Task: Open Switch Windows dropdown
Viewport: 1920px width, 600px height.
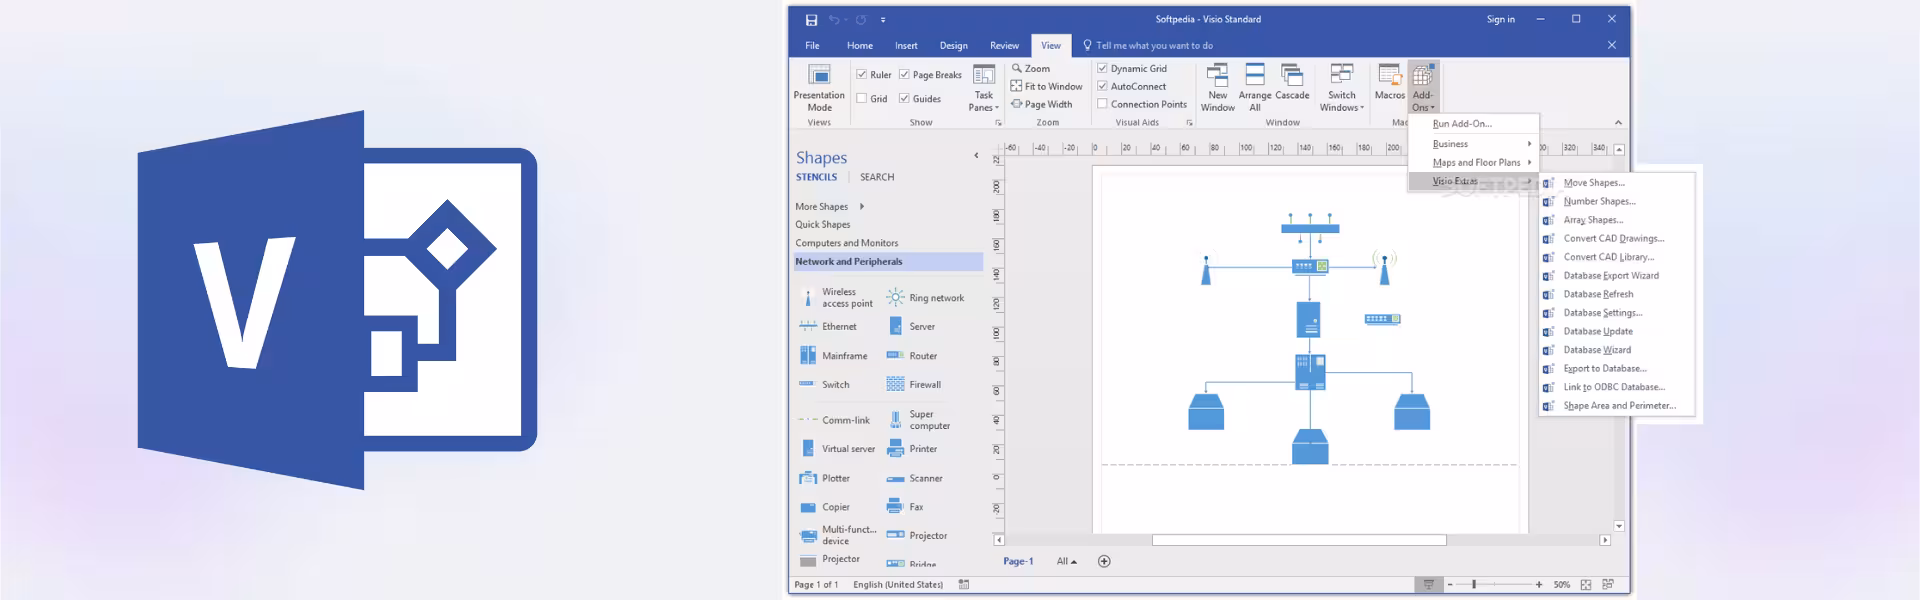Action: [1341, 88]
